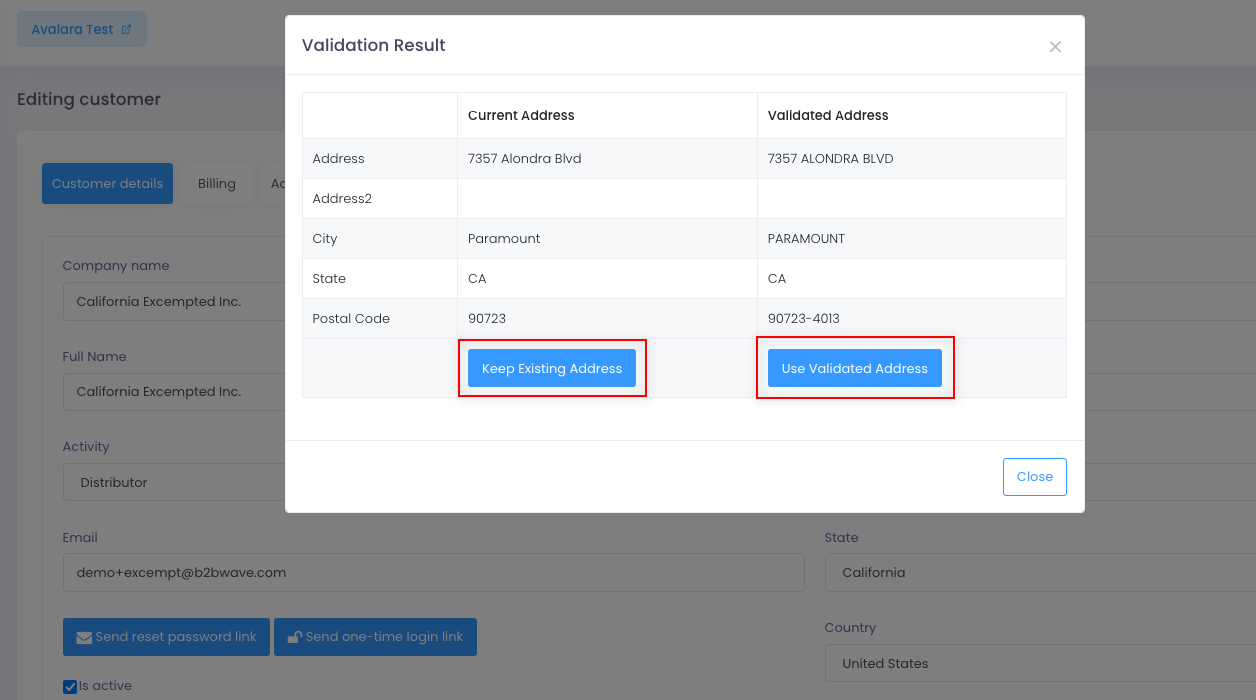Dismiss the Validation Result dialog with the X
Viewport: 1256px width, 700px height.
[x=1055, y=47]
